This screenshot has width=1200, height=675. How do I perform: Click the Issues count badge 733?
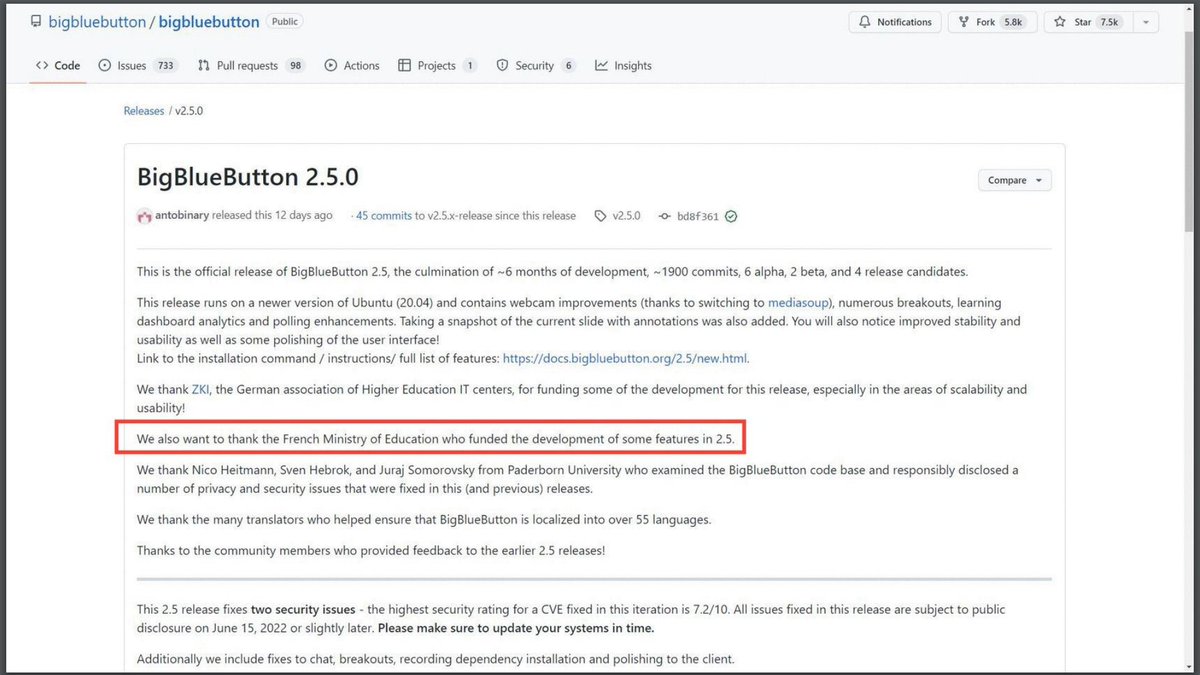165,66
